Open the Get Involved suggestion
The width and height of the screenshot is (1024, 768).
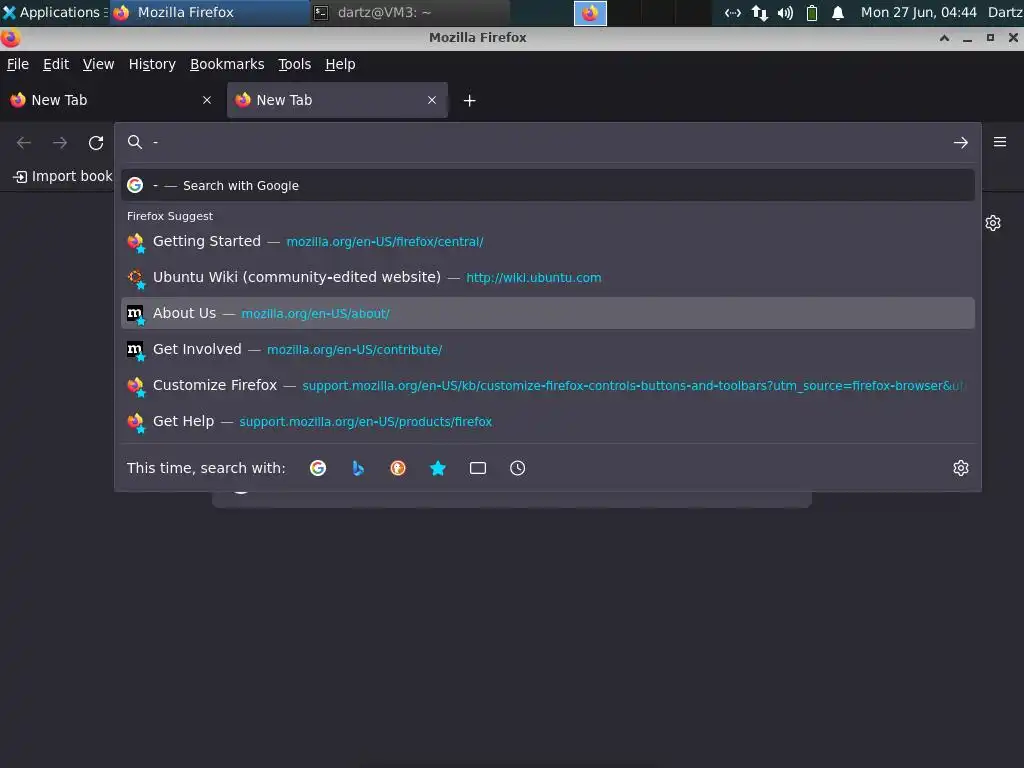click(x=547, y=349)
